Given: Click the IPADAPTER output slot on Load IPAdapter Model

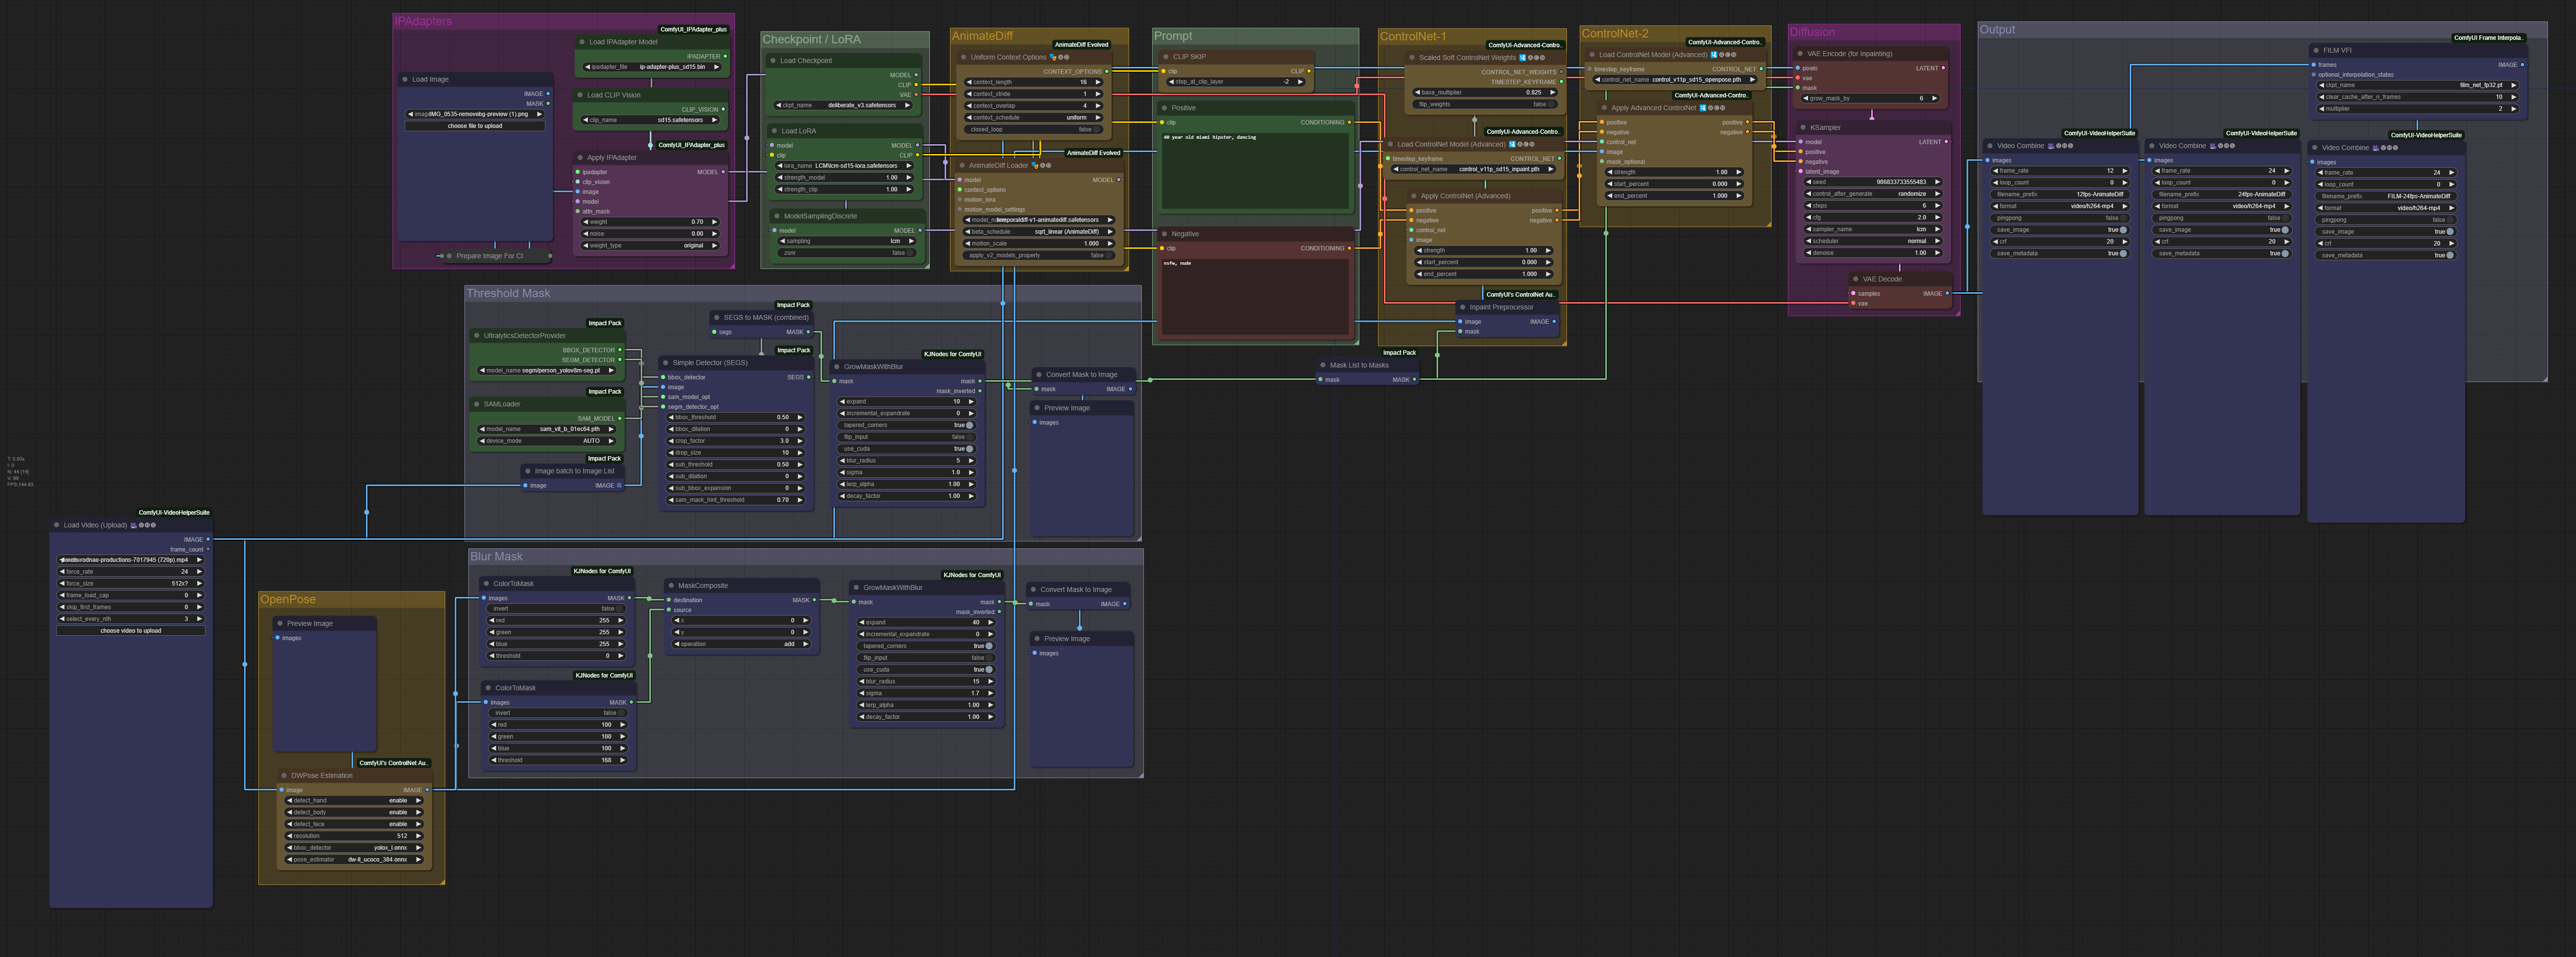Looking at the screenshot, I should (725, 56).
